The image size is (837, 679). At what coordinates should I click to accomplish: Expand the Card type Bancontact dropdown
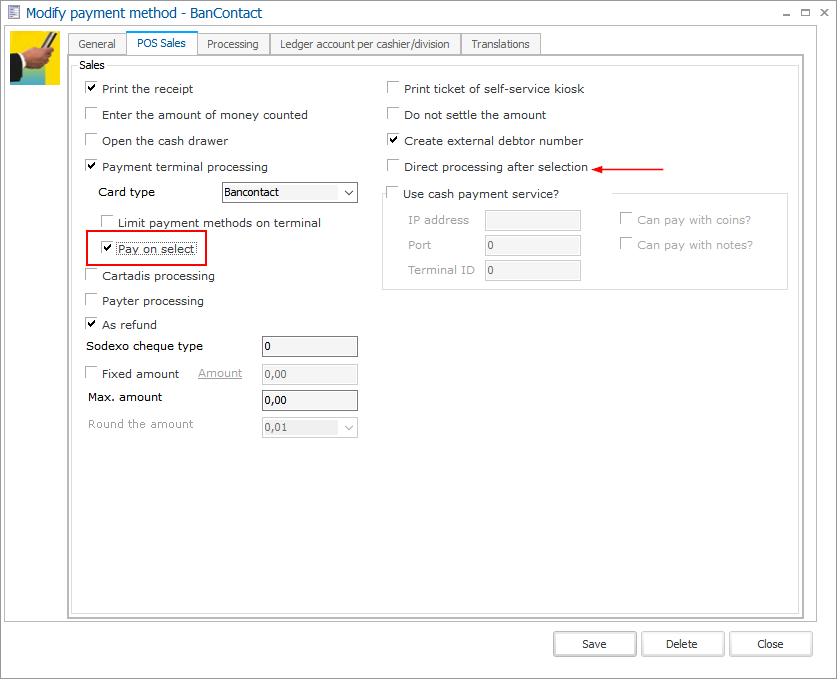pyautogui.click(x=348, y=193)
